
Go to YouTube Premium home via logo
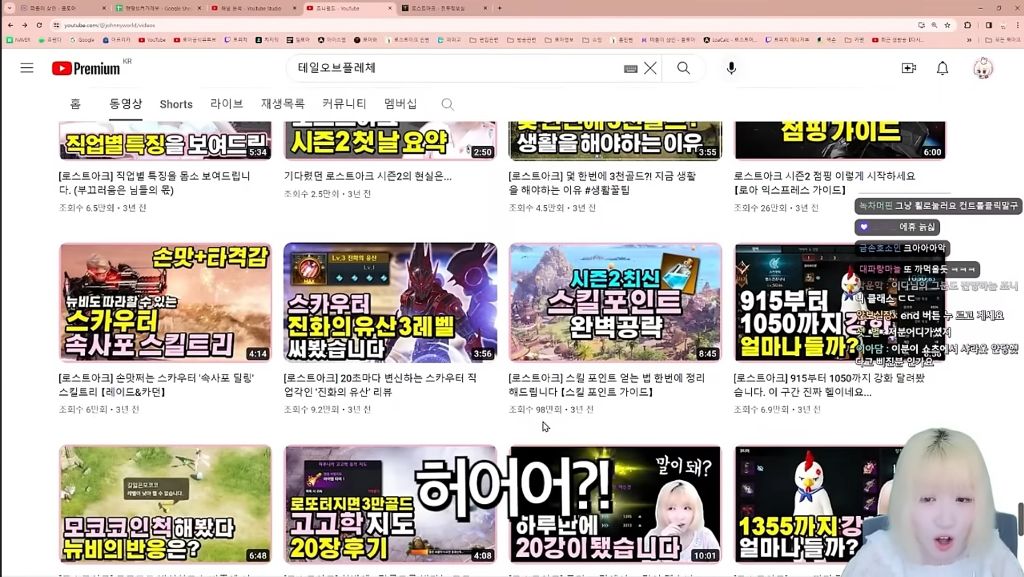(86, 69)
